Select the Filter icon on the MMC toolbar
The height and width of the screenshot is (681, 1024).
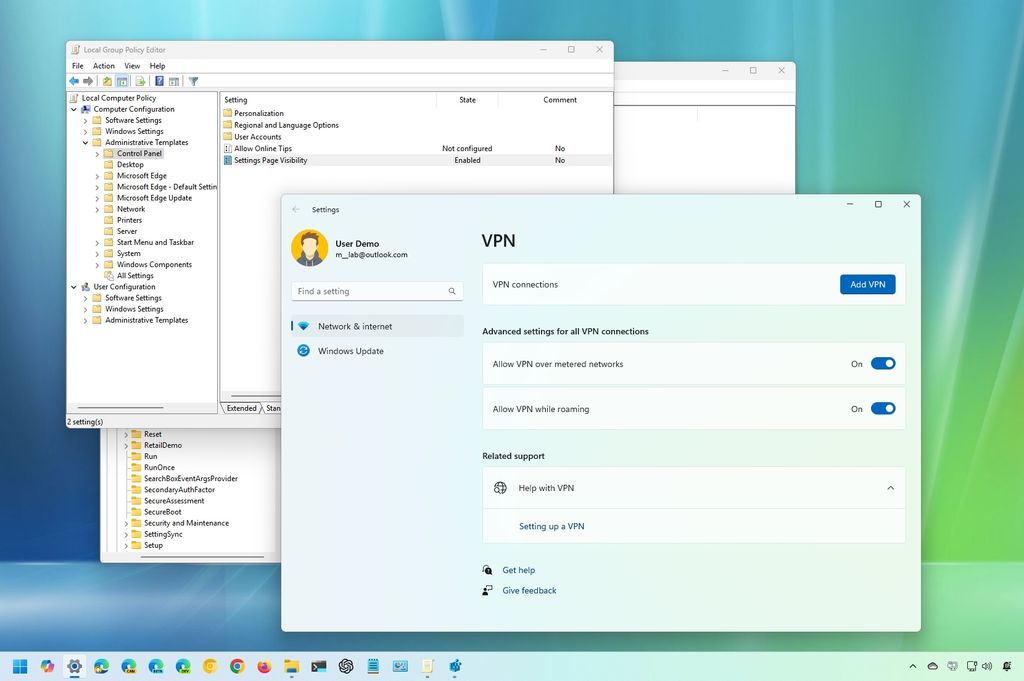(x=195, y=81)
